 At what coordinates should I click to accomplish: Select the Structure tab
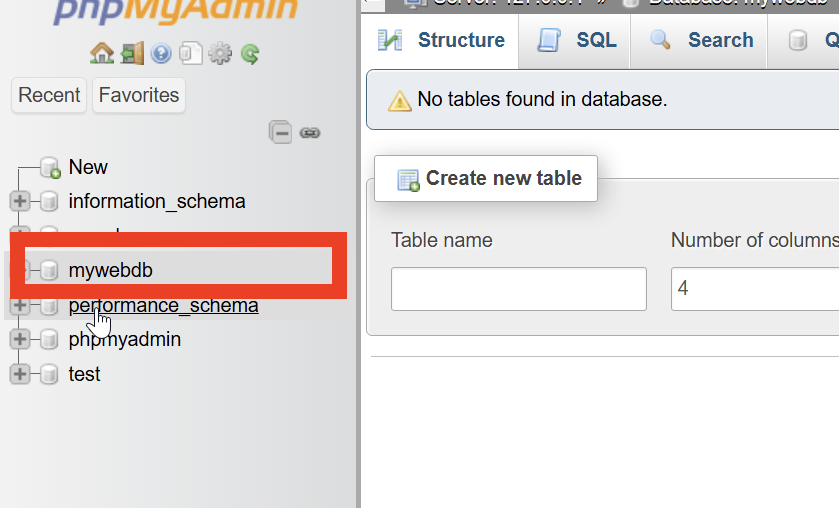pos(441,41)
